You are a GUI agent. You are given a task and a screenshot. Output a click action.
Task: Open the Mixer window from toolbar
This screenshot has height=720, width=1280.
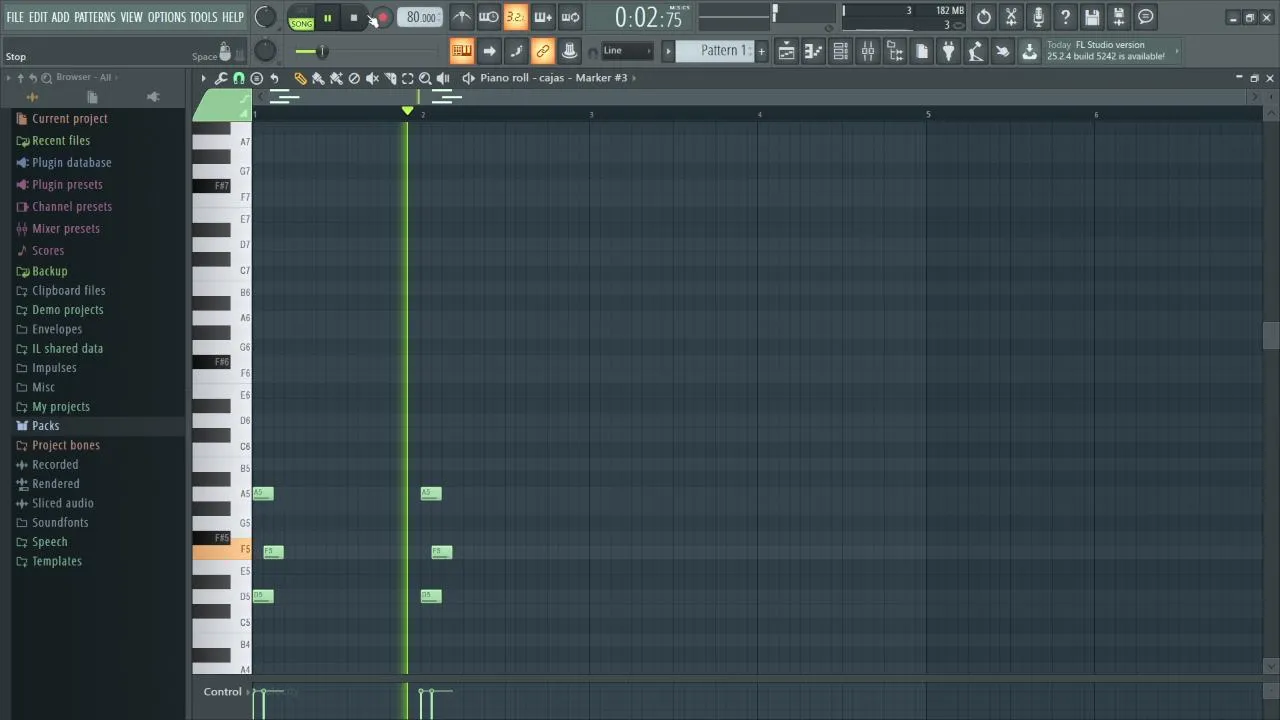coord(868,51)
